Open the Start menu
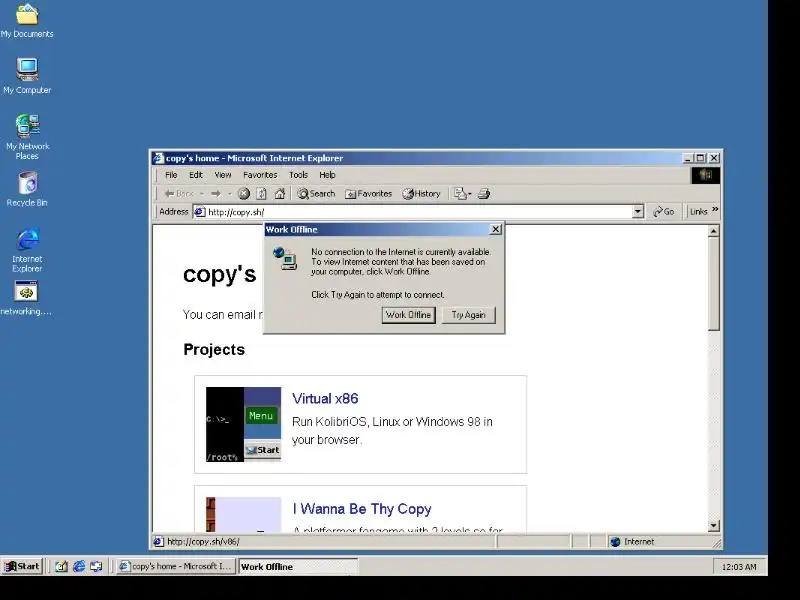The image size is (800, 600). point(22,566)
